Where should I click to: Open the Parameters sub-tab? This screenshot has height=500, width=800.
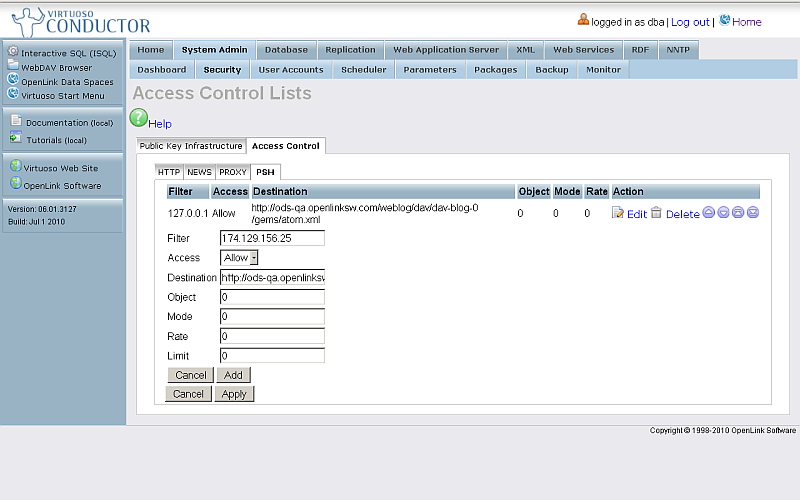coord(430,70)
